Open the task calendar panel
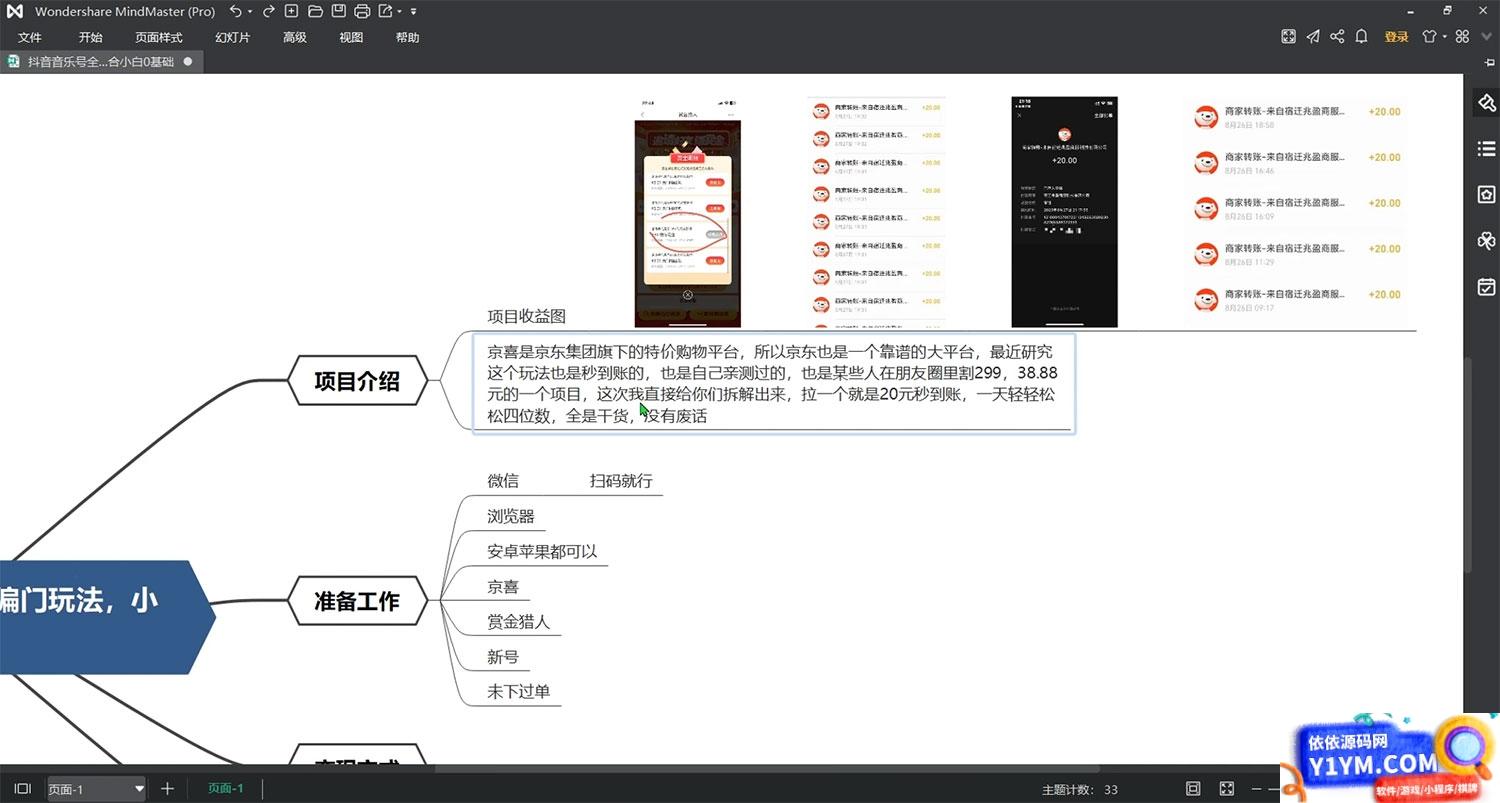 click(x=1486, y=287)
